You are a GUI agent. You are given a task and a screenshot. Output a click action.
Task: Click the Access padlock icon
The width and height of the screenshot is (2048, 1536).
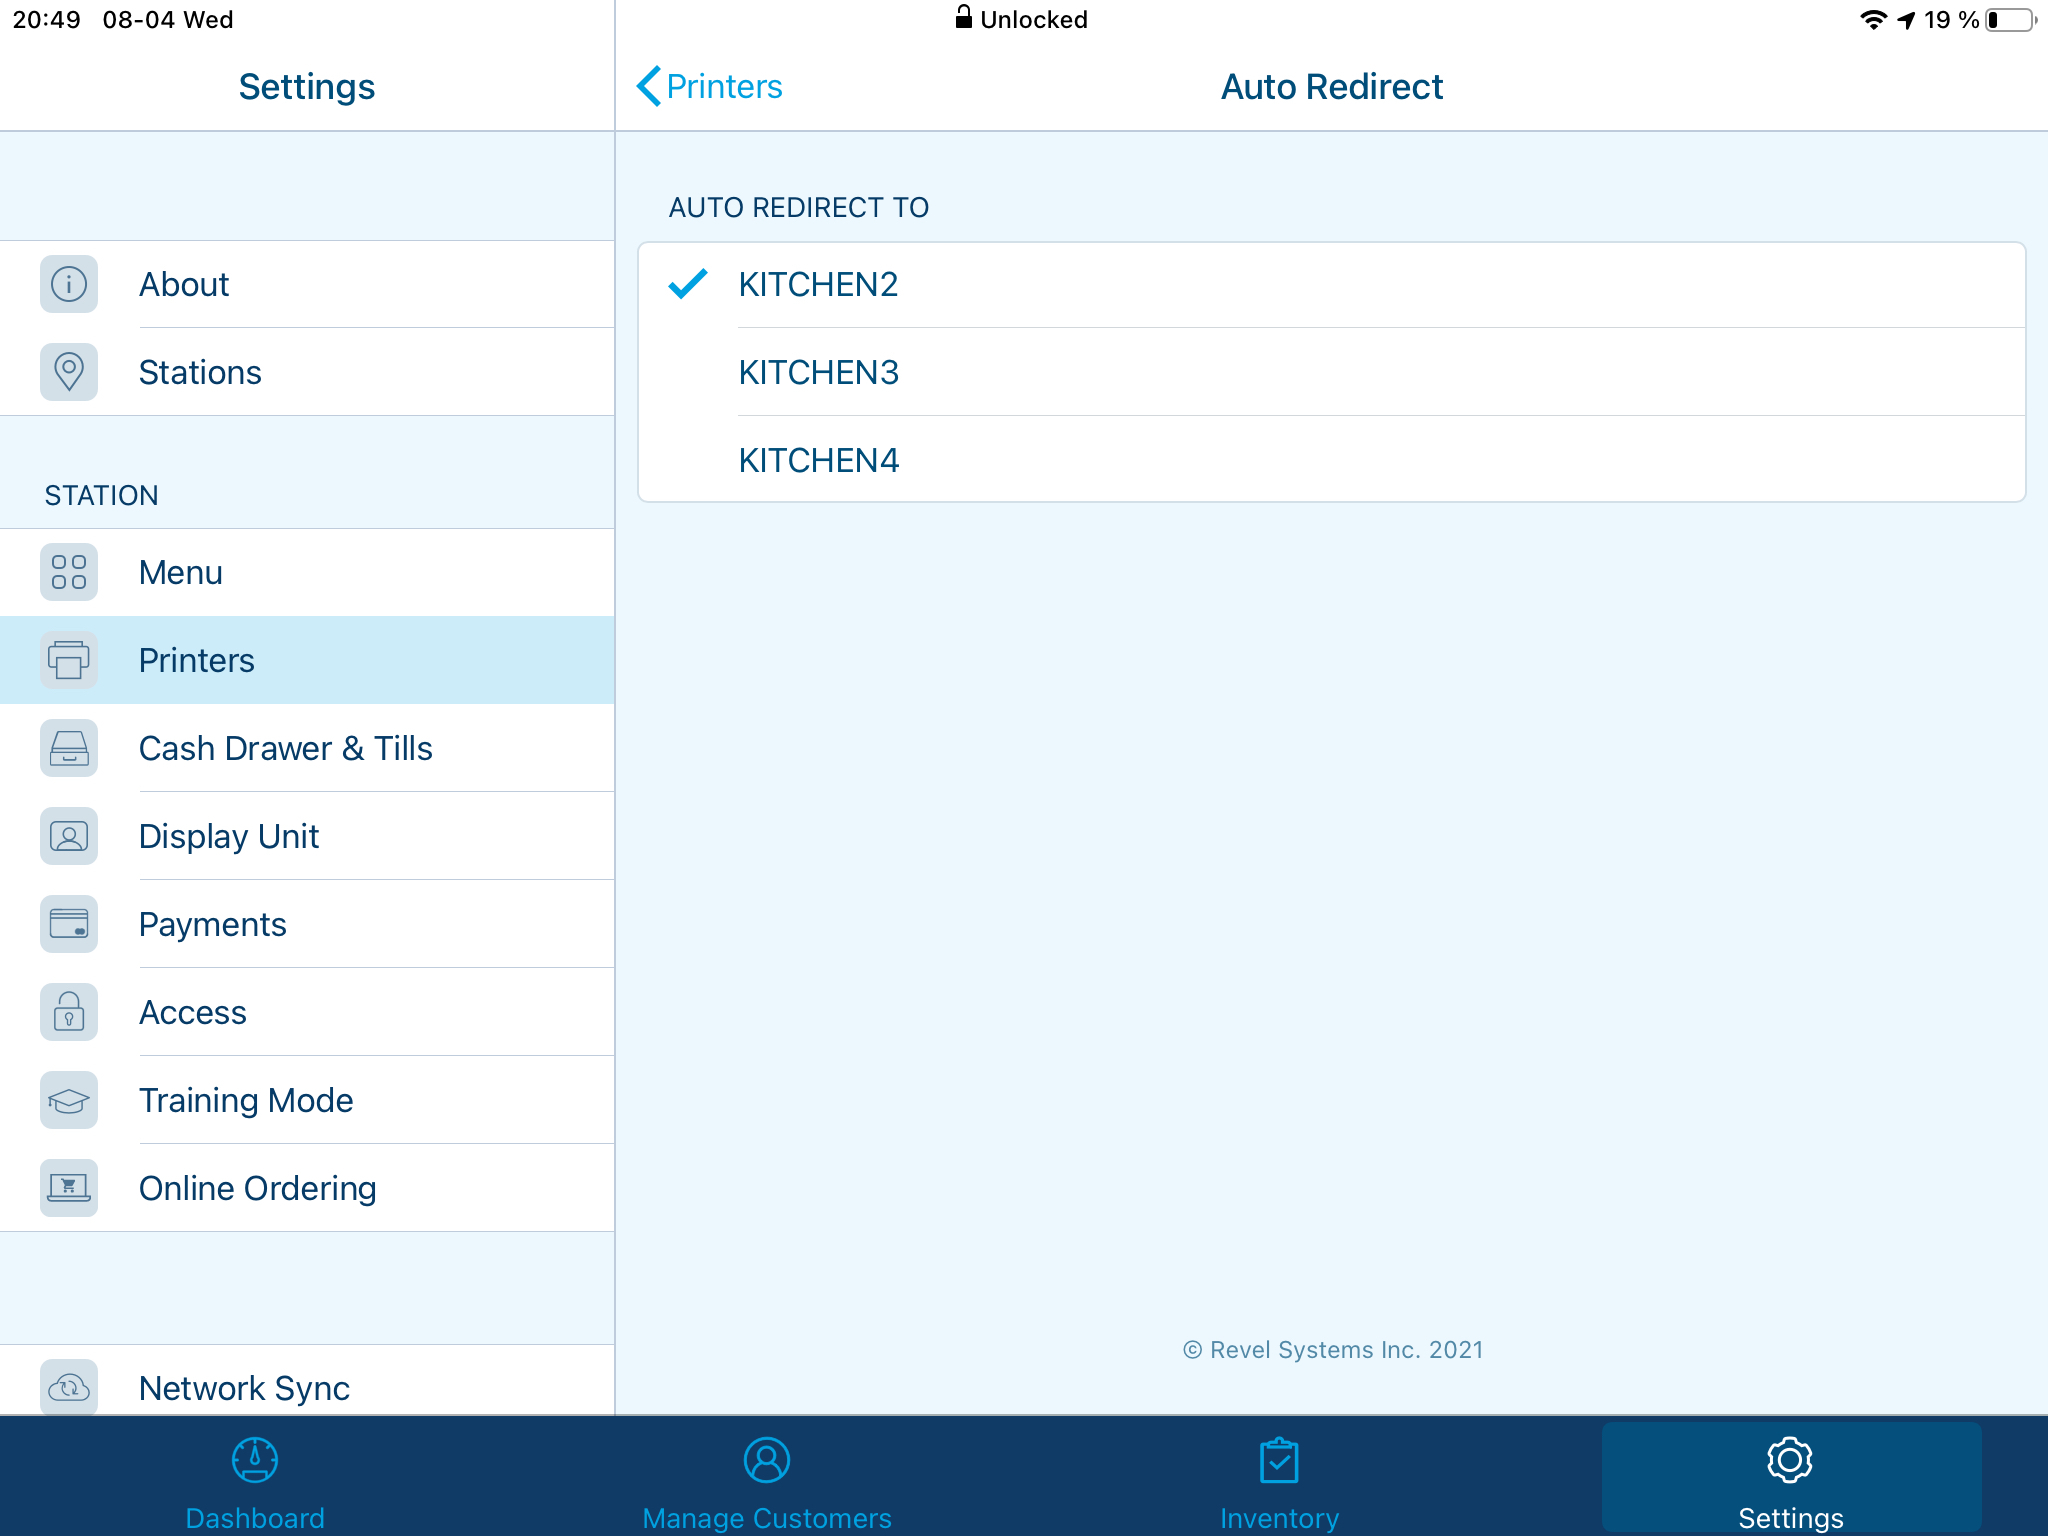pos(69,1012)
